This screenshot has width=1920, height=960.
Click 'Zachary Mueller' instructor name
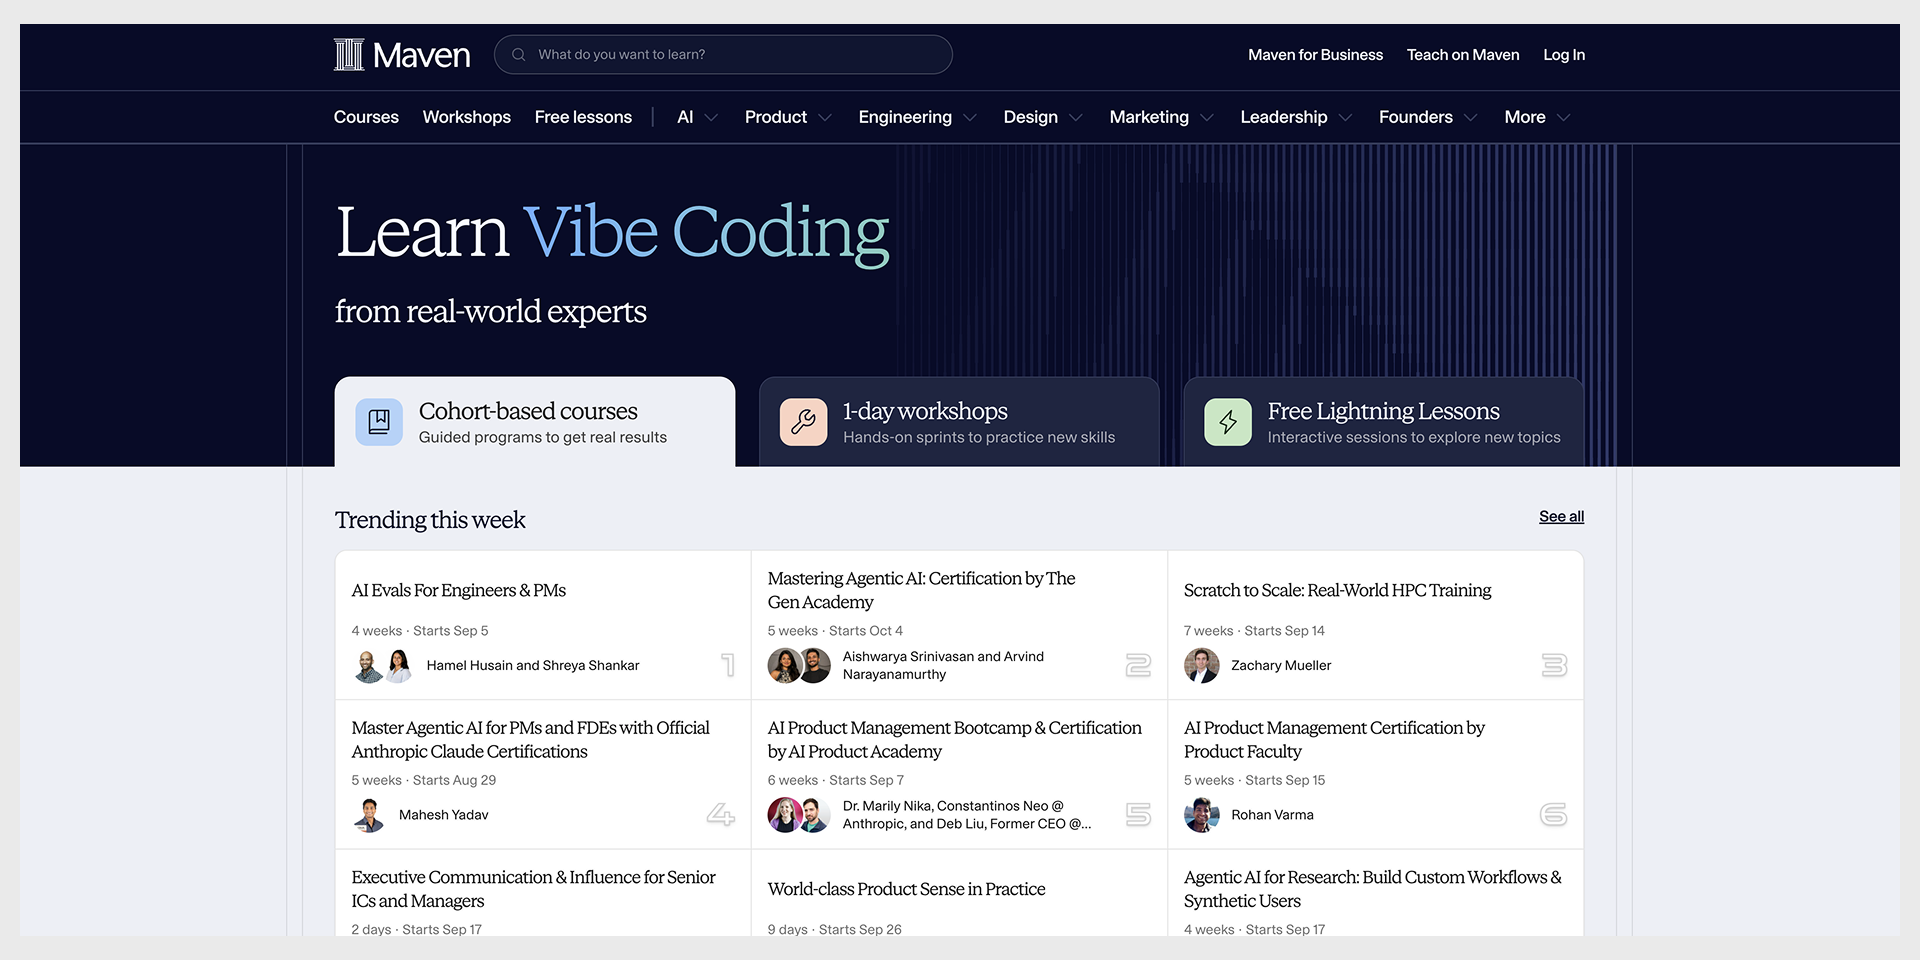pyautogui.click(x=1281, y=666)
